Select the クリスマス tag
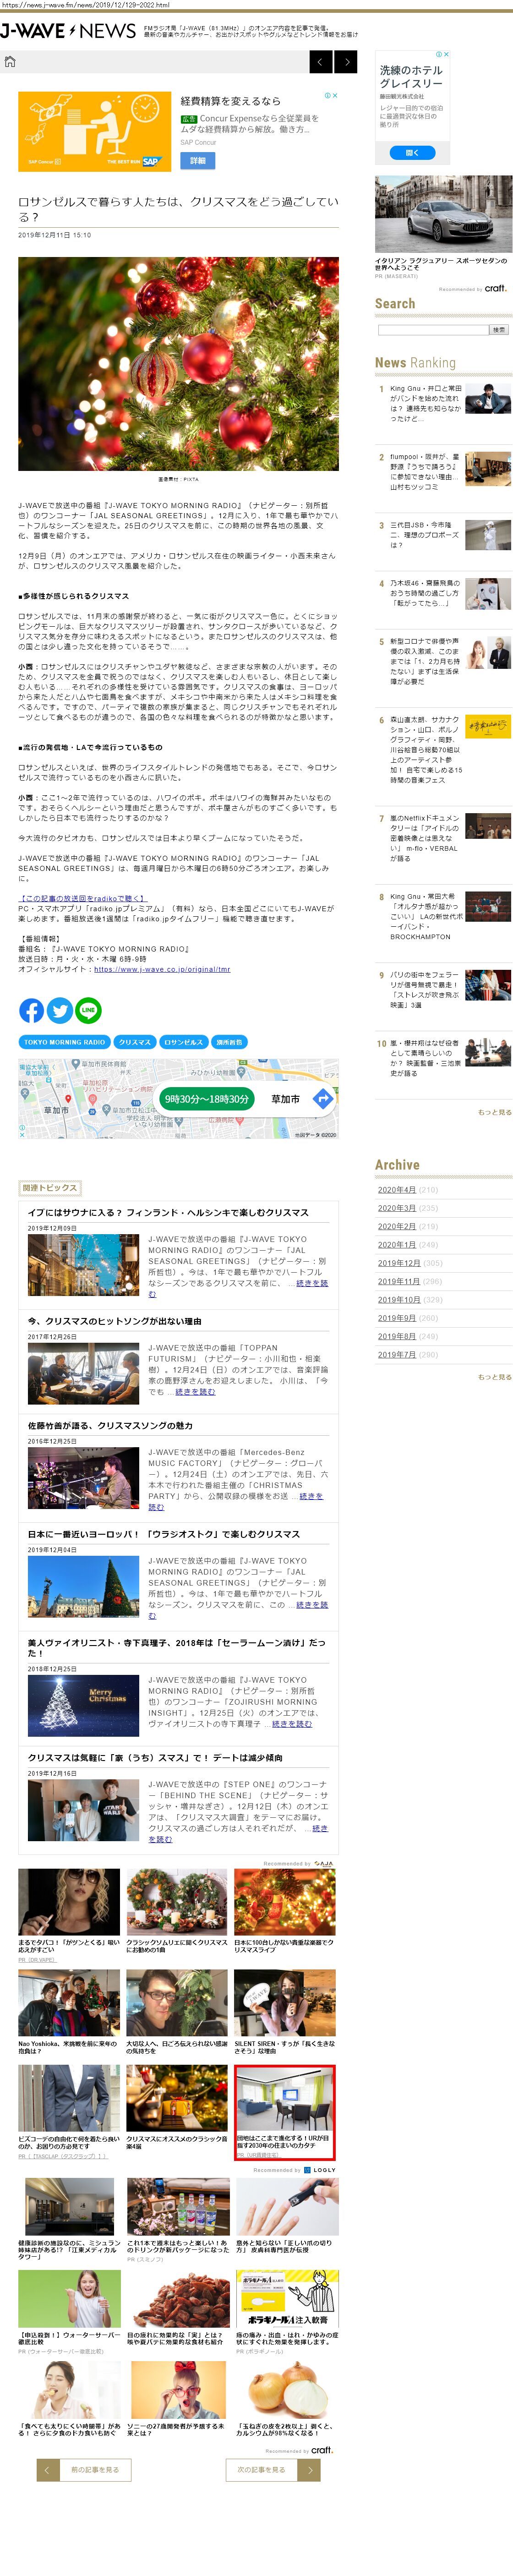Image resolution: width=513 pixels, height=2576 pixels. point(134,1042)
